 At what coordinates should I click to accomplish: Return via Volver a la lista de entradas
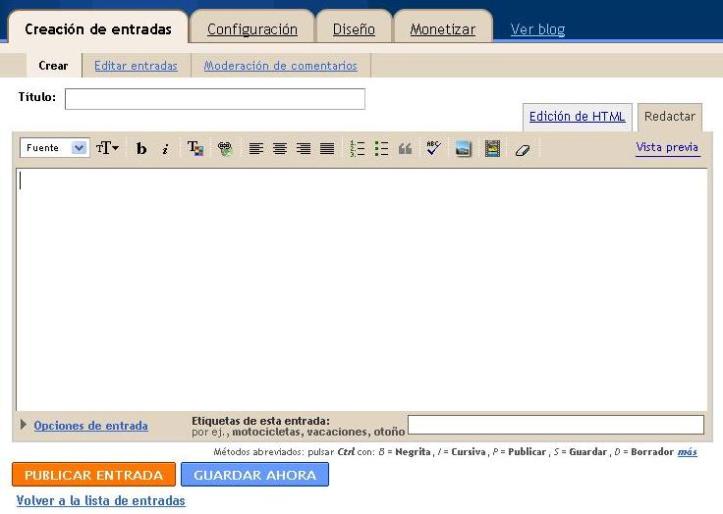tap(101, 501)
